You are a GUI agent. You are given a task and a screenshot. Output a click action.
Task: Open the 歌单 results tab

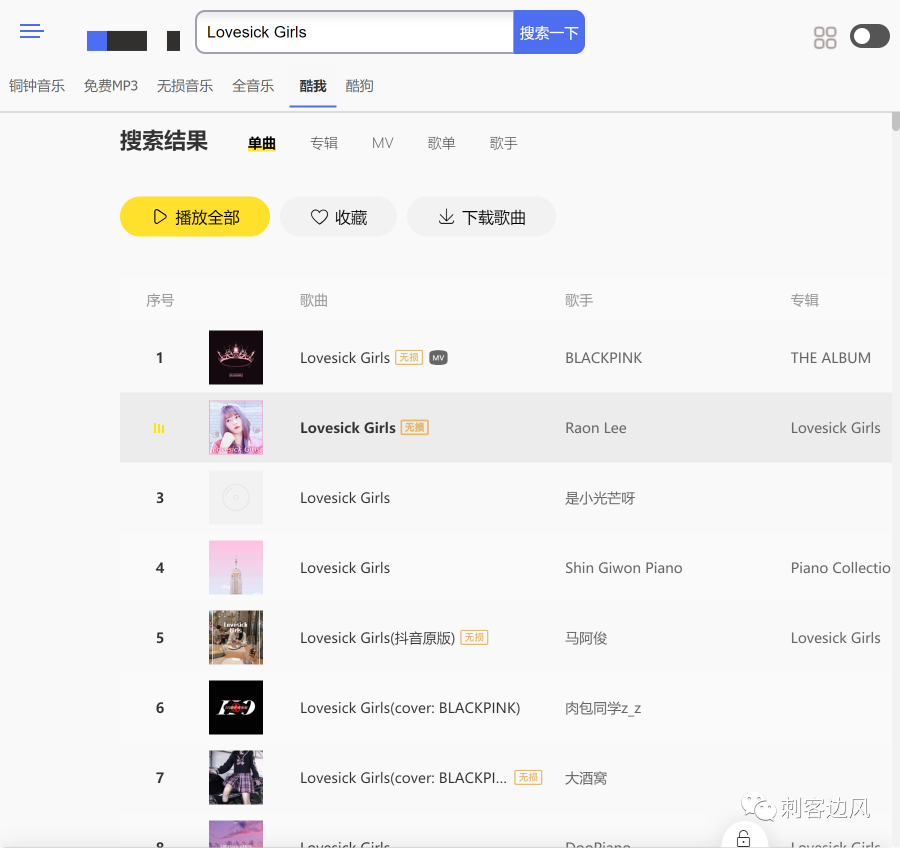coord(441,143)
